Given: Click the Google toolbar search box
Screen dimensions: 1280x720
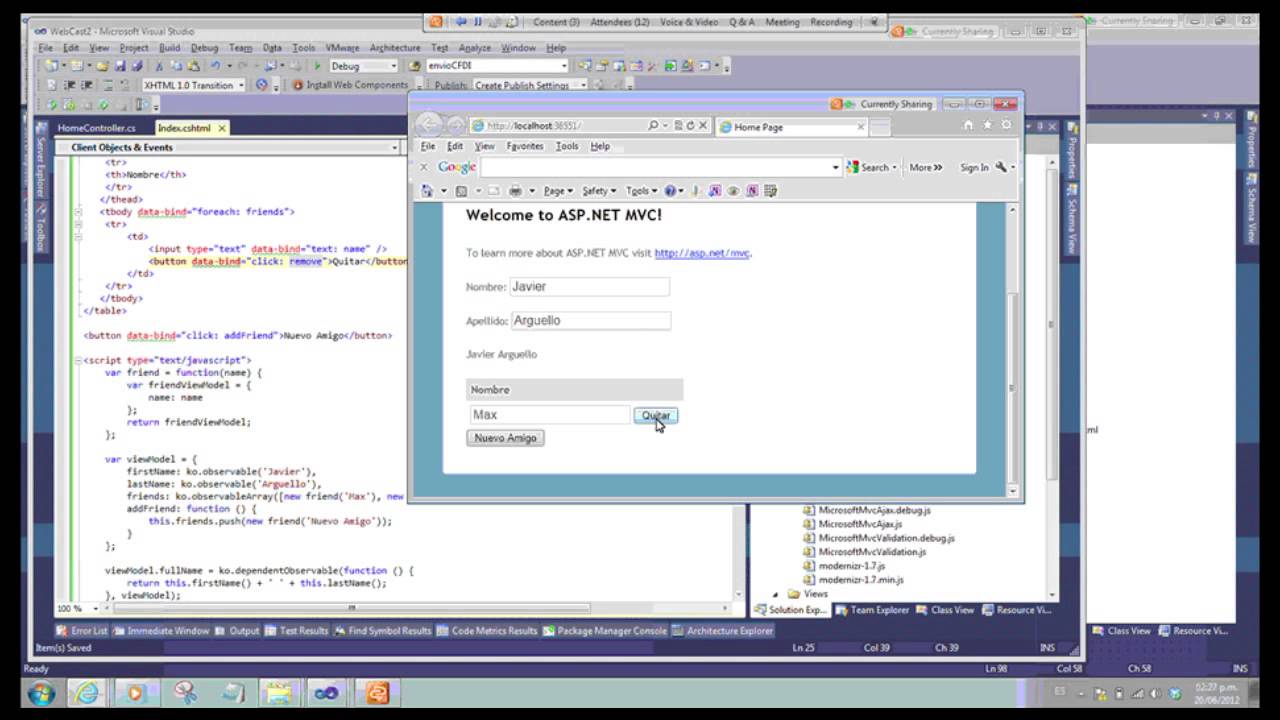Looking at the screenshot, I should [x=660, y=167].
